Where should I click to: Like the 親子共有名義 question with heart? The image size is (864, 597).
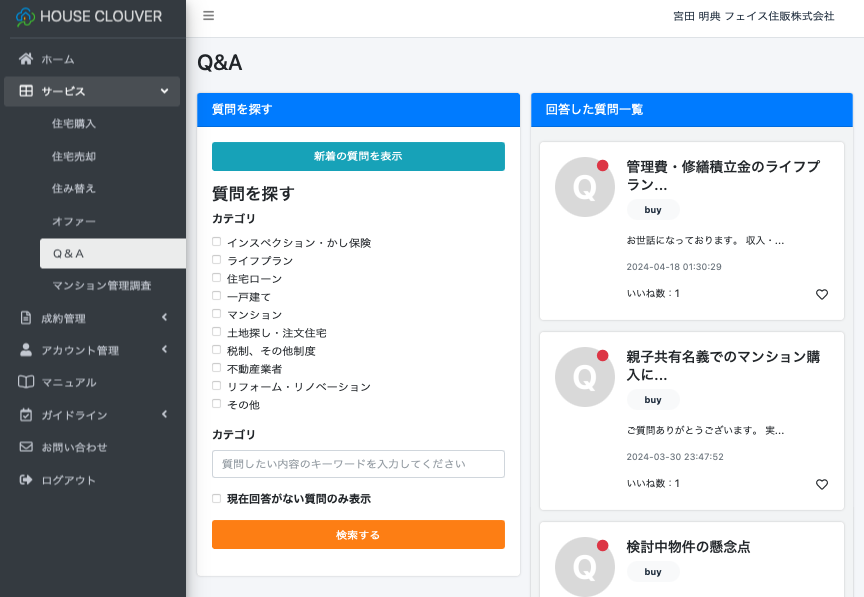[822, 485]
